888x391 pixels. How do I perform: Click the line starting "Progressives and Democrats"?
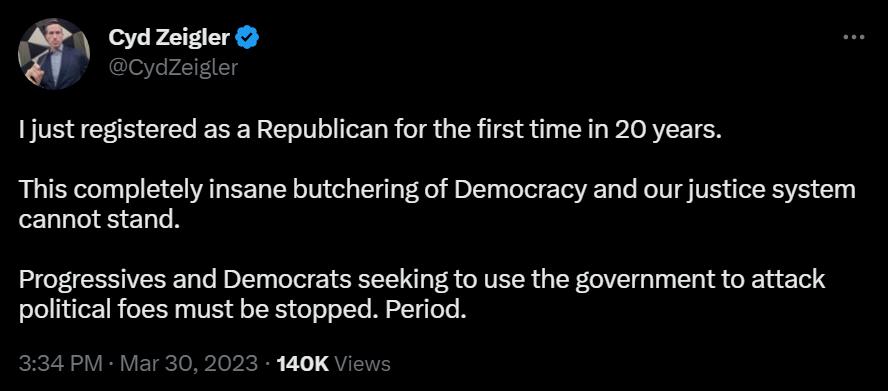[422, 279]
